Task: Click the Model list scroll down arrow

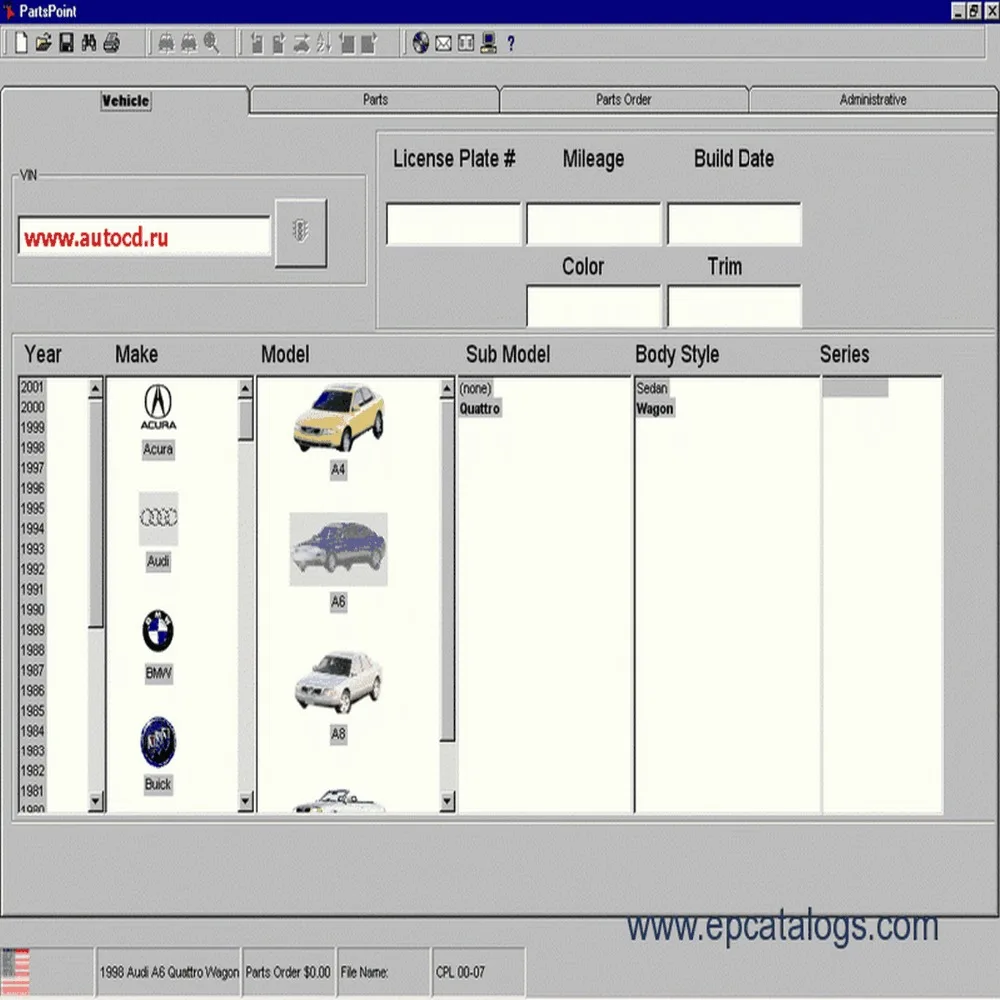Action: click(447, 800)
